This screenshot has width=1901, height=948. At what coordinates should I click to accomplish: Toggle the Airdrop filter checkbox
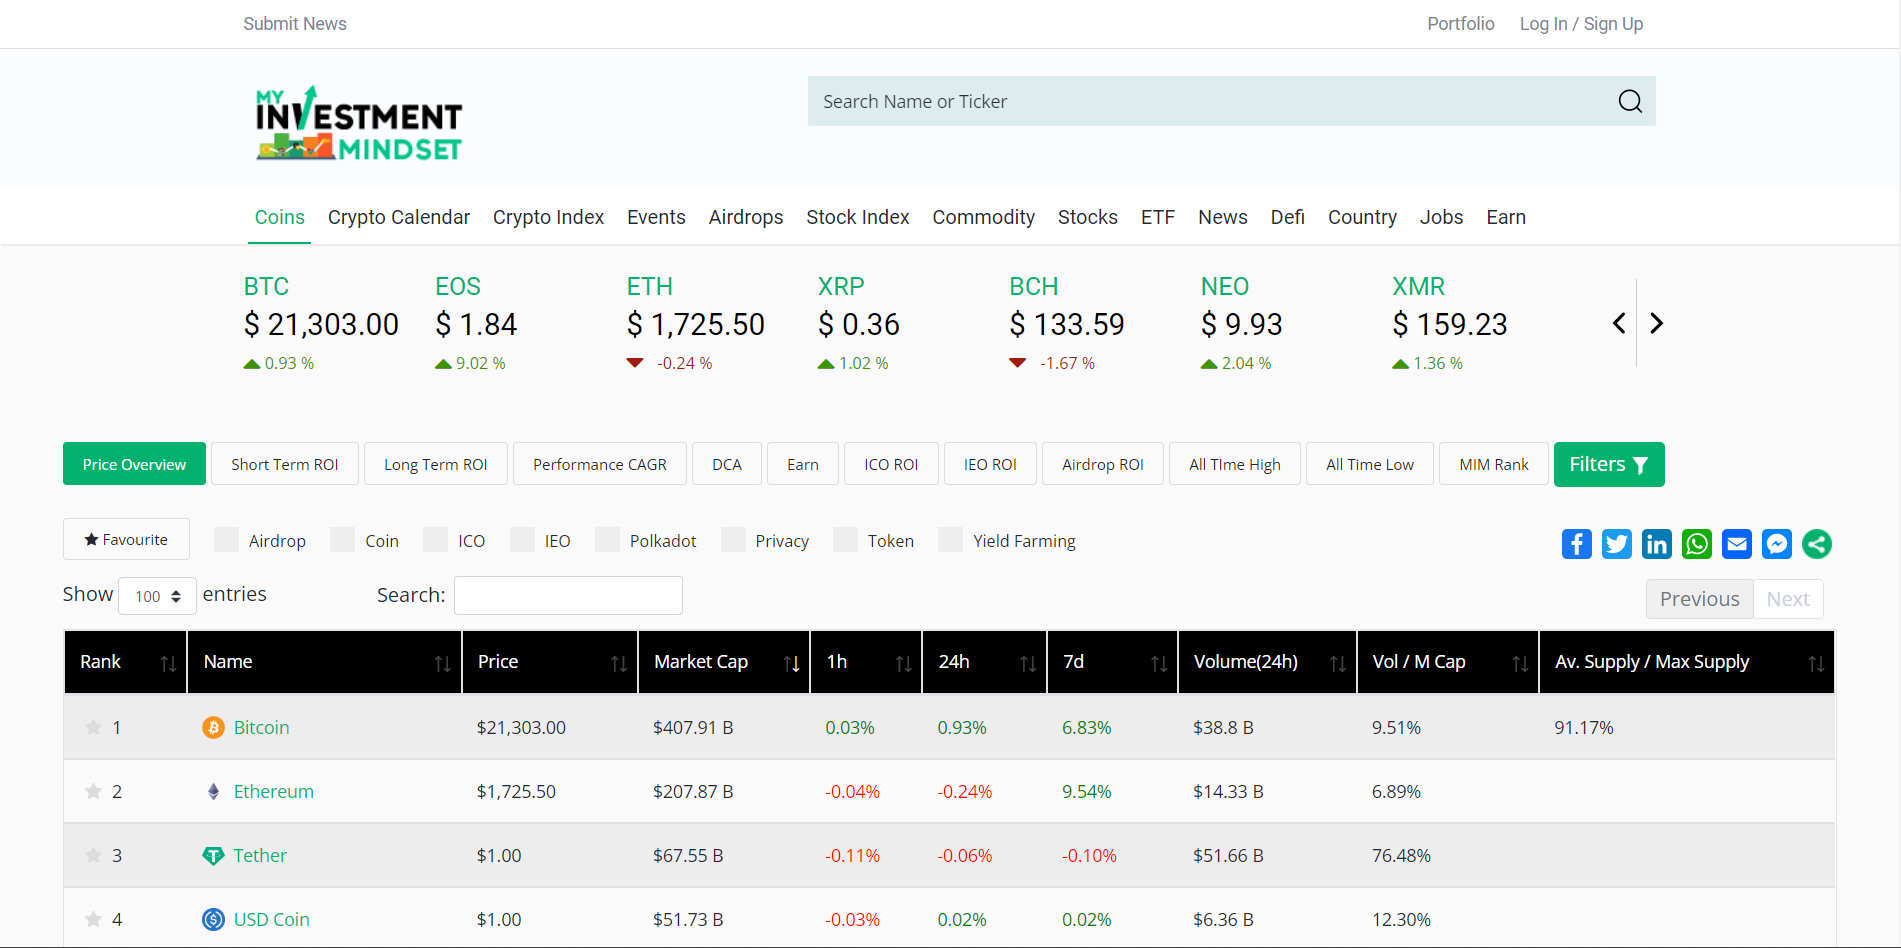[x=227, y=540]
